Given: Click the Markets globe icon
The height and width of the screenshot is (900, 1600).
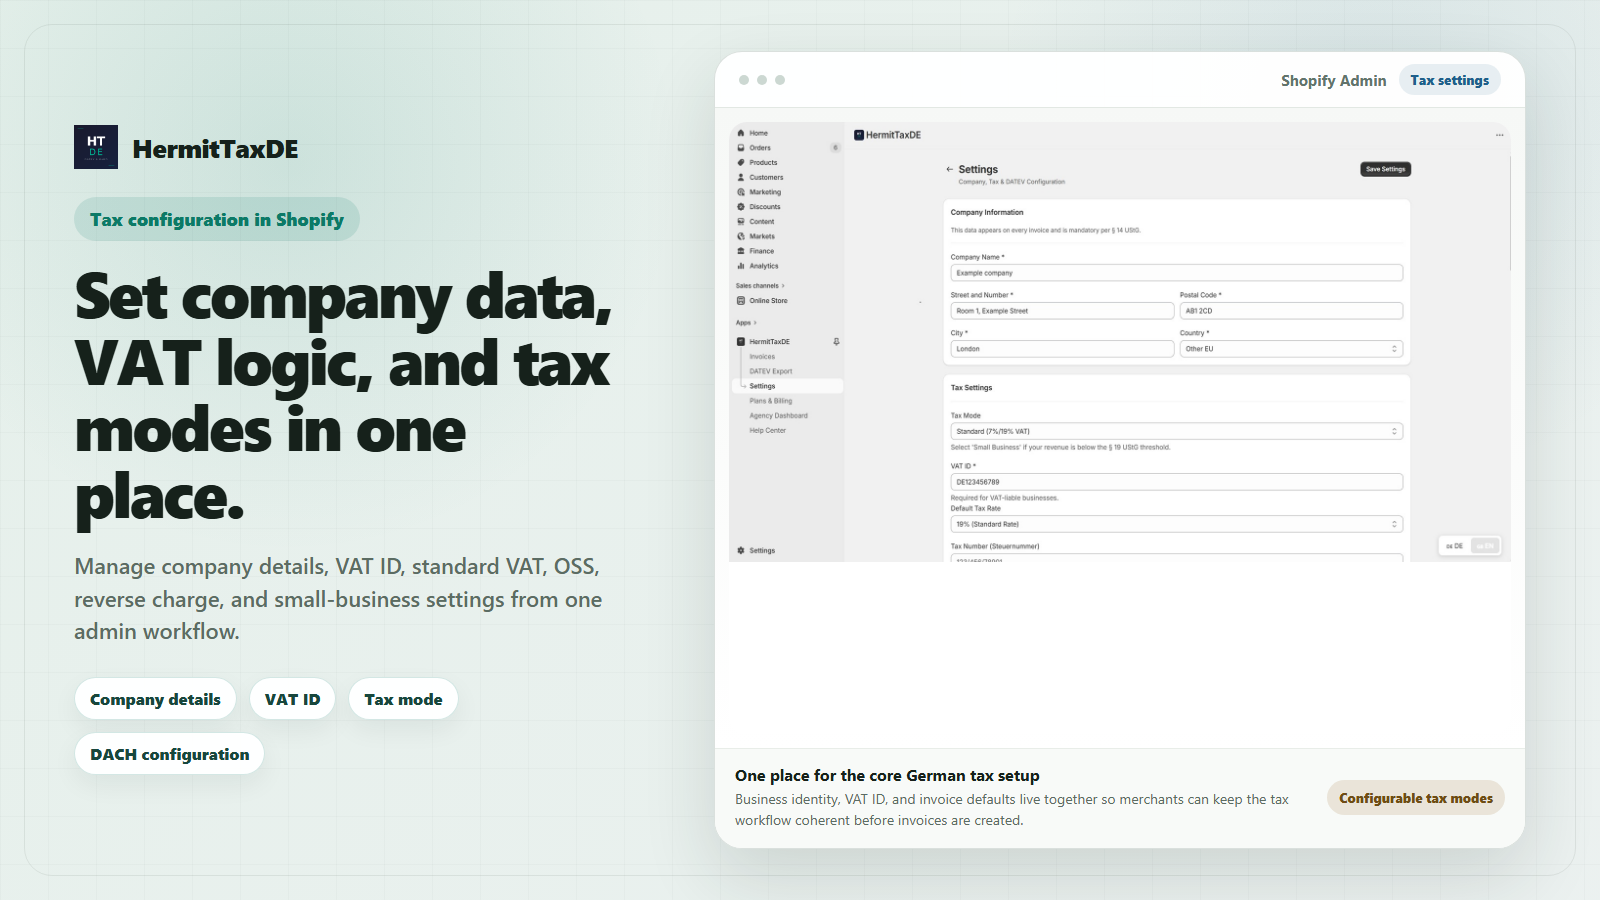Looking at the screenshot, I should [x=741, y=236].
